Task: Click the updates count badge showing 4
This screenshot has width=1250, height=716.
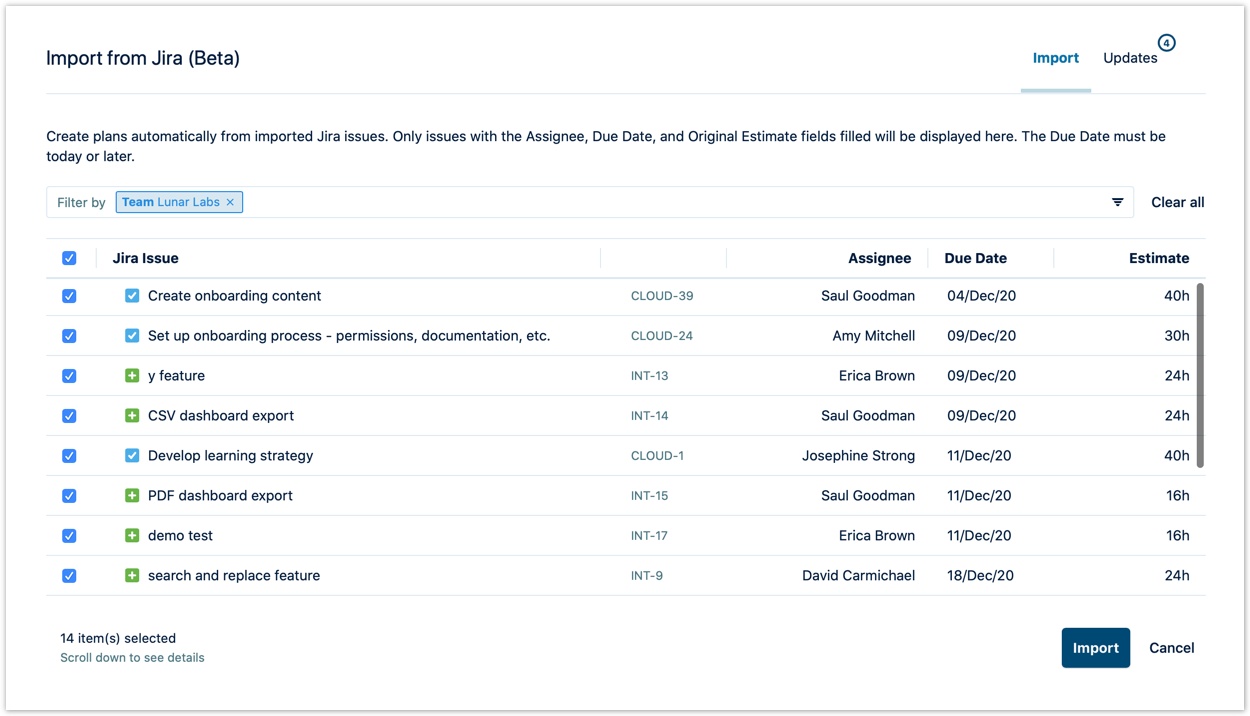Action: pos(1166,43)
